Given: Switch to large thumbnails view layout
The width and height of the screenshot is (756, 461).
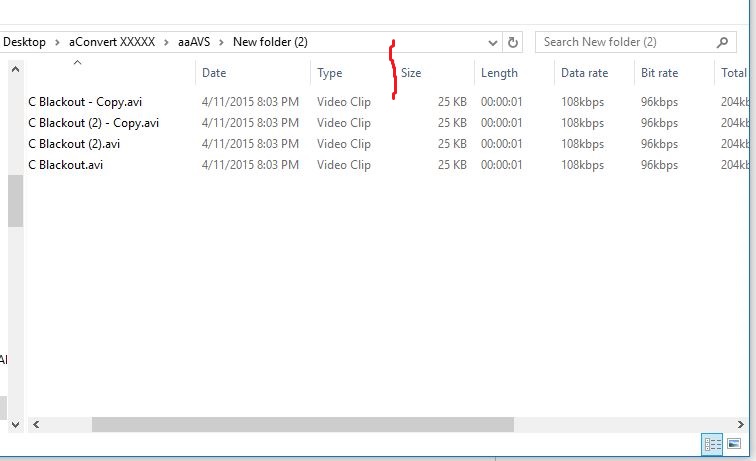Looking at the screenshot, I should click(x=735, y=443).
